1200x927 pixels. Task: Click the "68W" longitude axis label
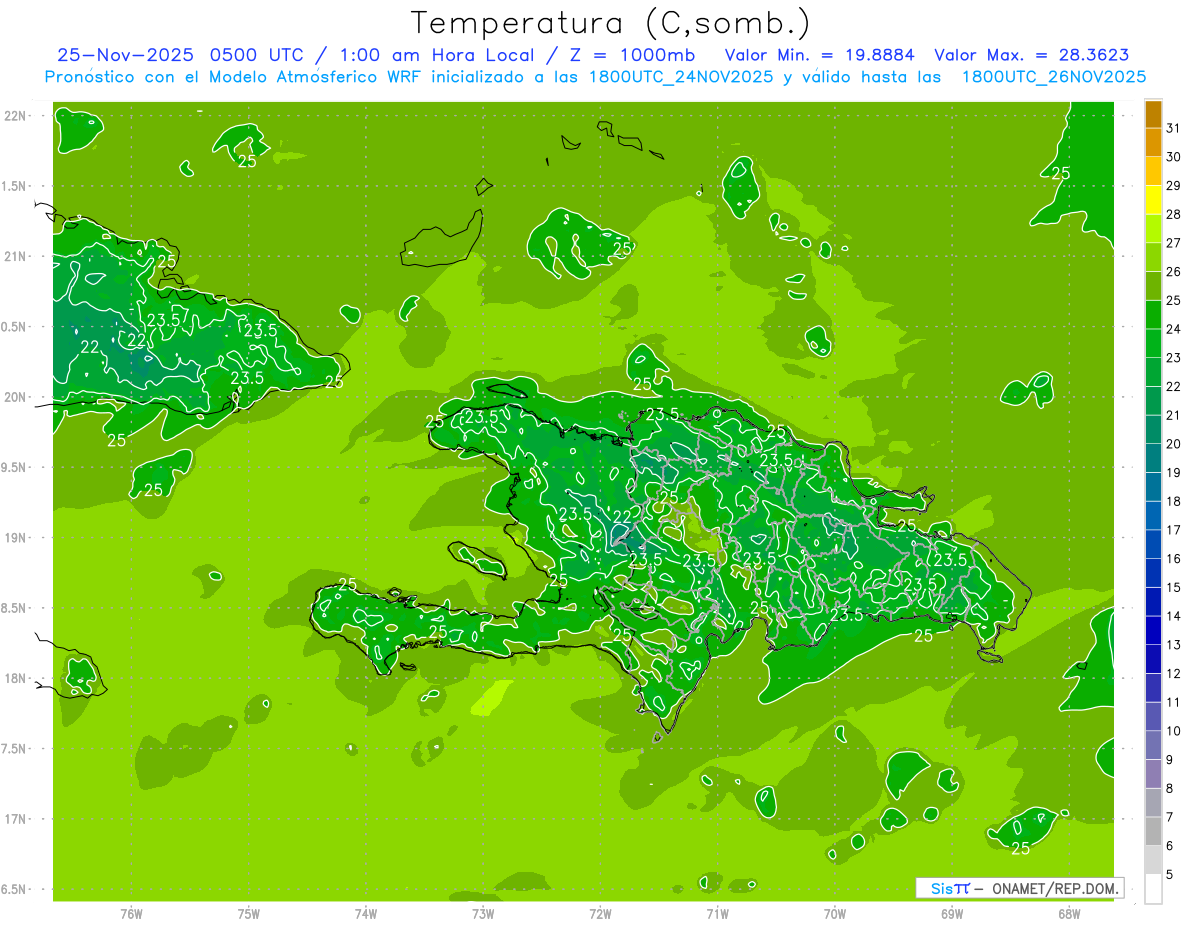tap(1069, 914)
